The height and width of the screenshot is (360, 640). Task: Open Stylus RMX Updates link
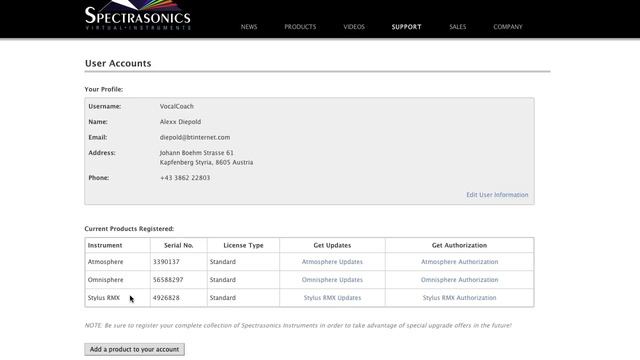click(x=332, y=298)
